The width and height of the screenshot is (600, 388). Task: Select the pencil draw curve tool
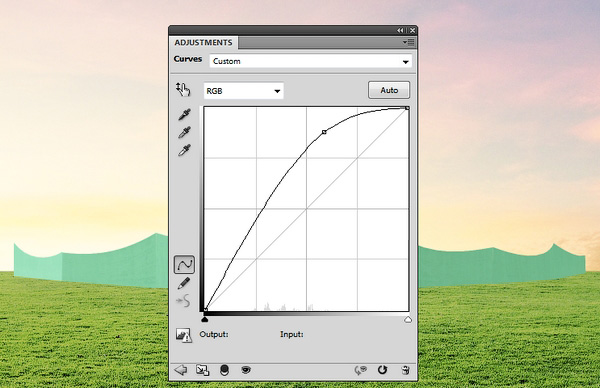click(x=184, y=283)
